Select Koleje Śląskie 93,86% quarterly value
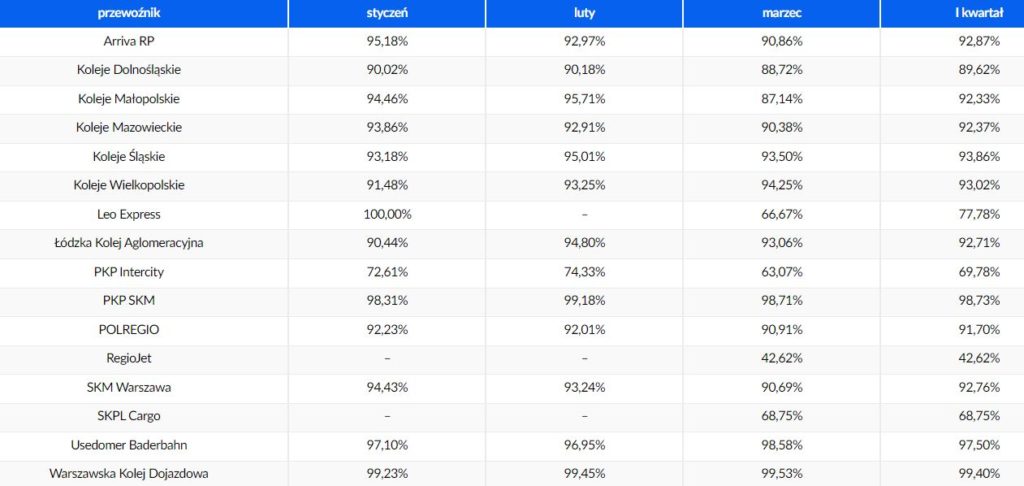 [x=980, y=157]
